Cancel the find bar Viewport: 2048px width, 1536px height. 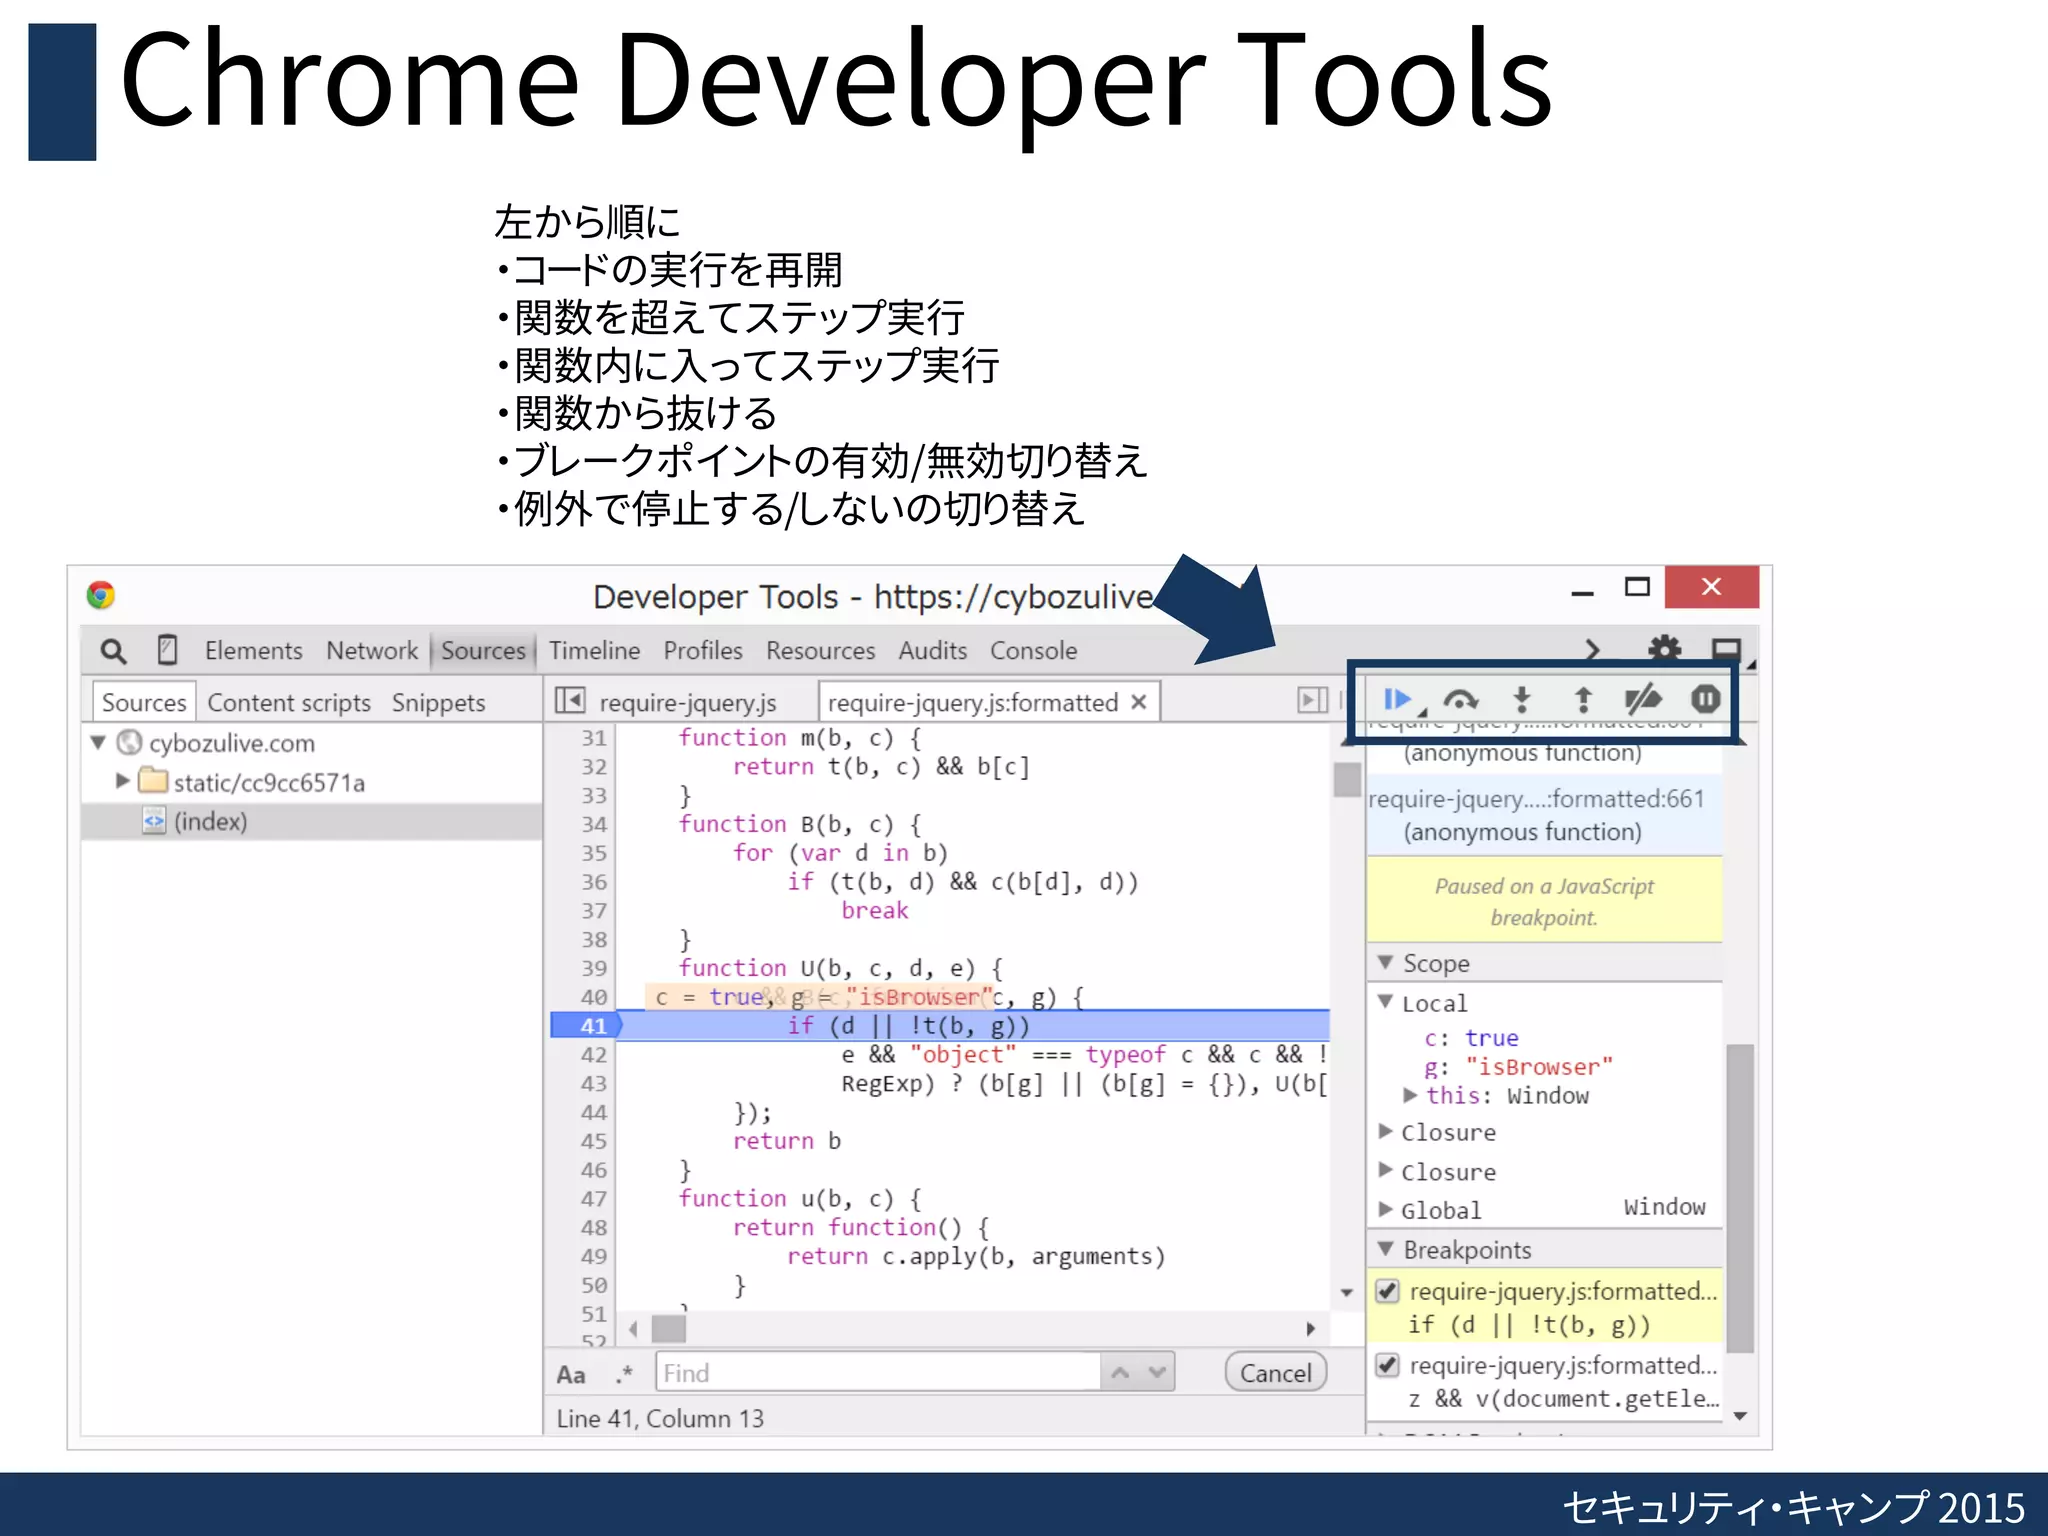tap(1275, 1373)
